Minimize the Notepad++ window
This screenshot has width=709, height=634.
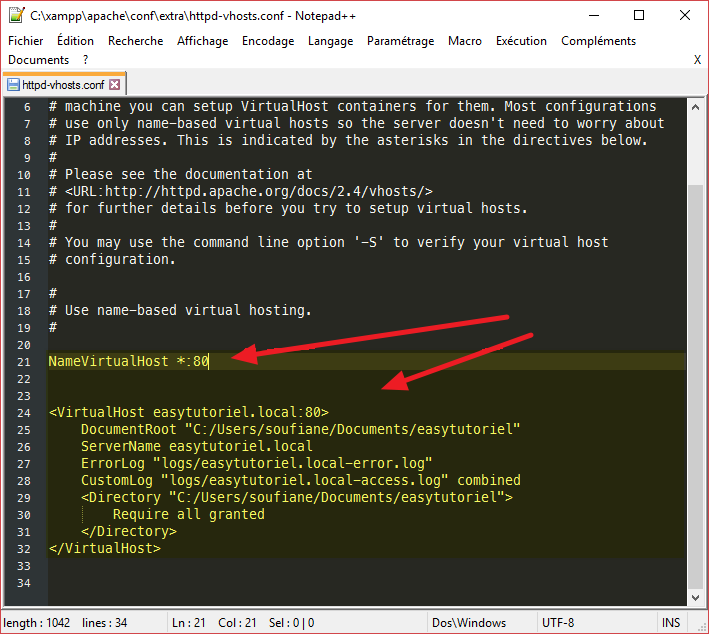point(594,15)
